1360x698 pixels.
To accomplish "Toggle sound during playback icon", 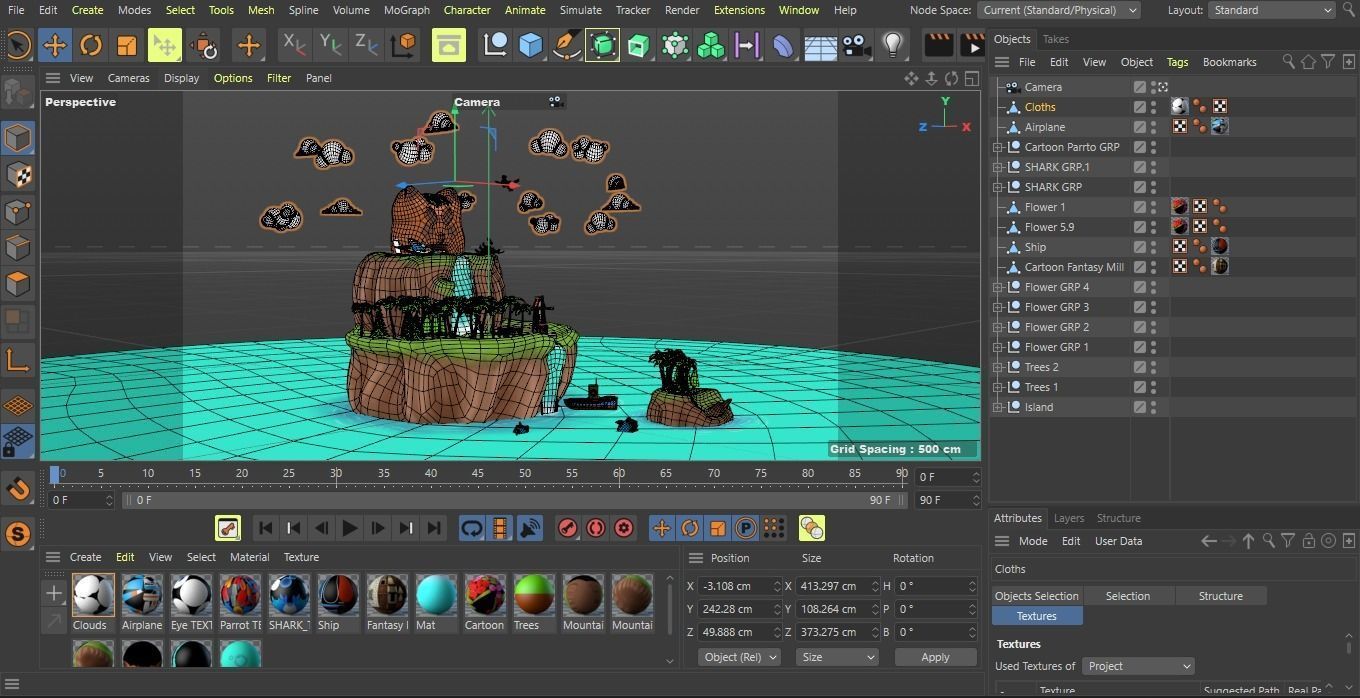I will coord(529,528).
